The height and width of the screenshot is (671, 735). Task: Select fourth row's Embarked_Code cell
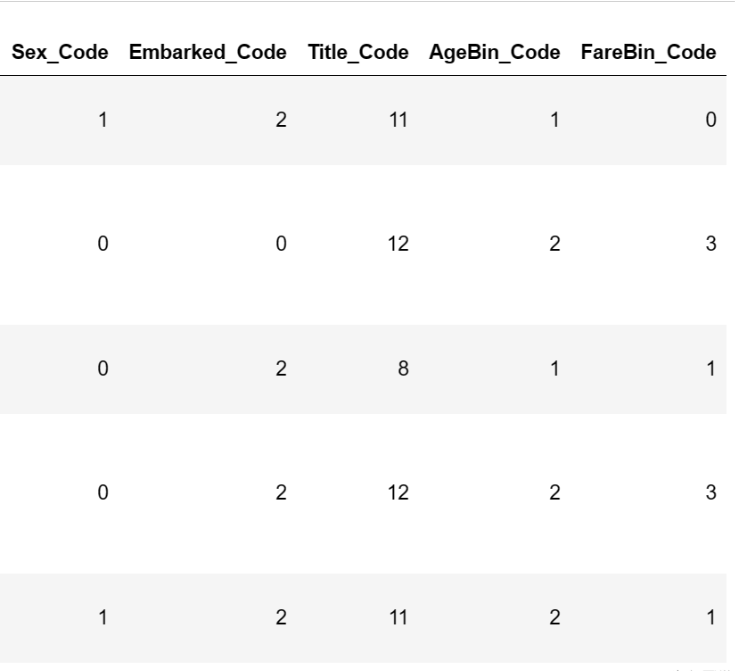[281, 493]
